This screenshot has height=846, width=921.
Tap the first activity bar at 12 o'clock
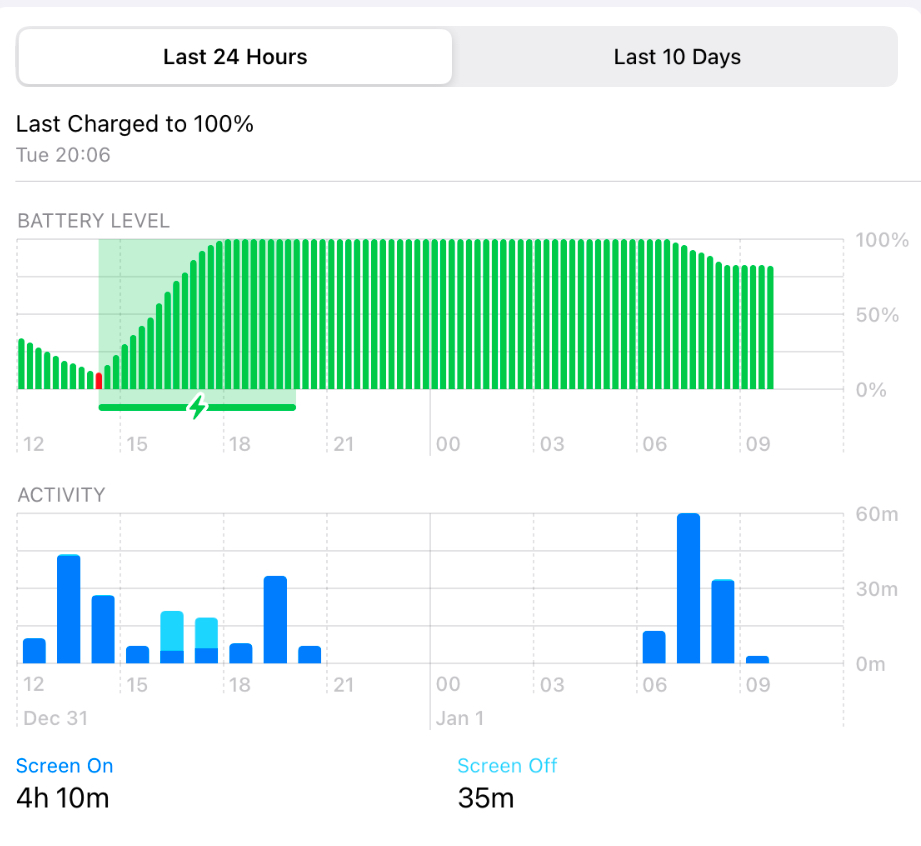point(34,650)
